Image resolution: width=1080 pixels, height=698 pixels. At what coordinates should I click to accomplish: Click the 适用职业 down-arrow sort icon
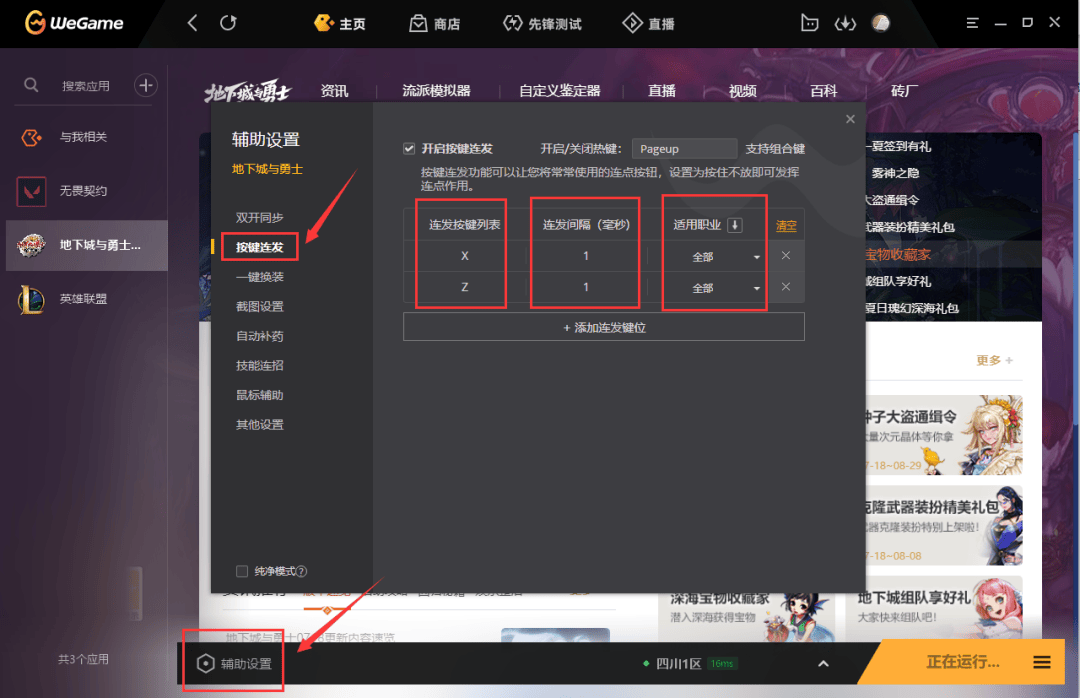[x=735, y=225]
